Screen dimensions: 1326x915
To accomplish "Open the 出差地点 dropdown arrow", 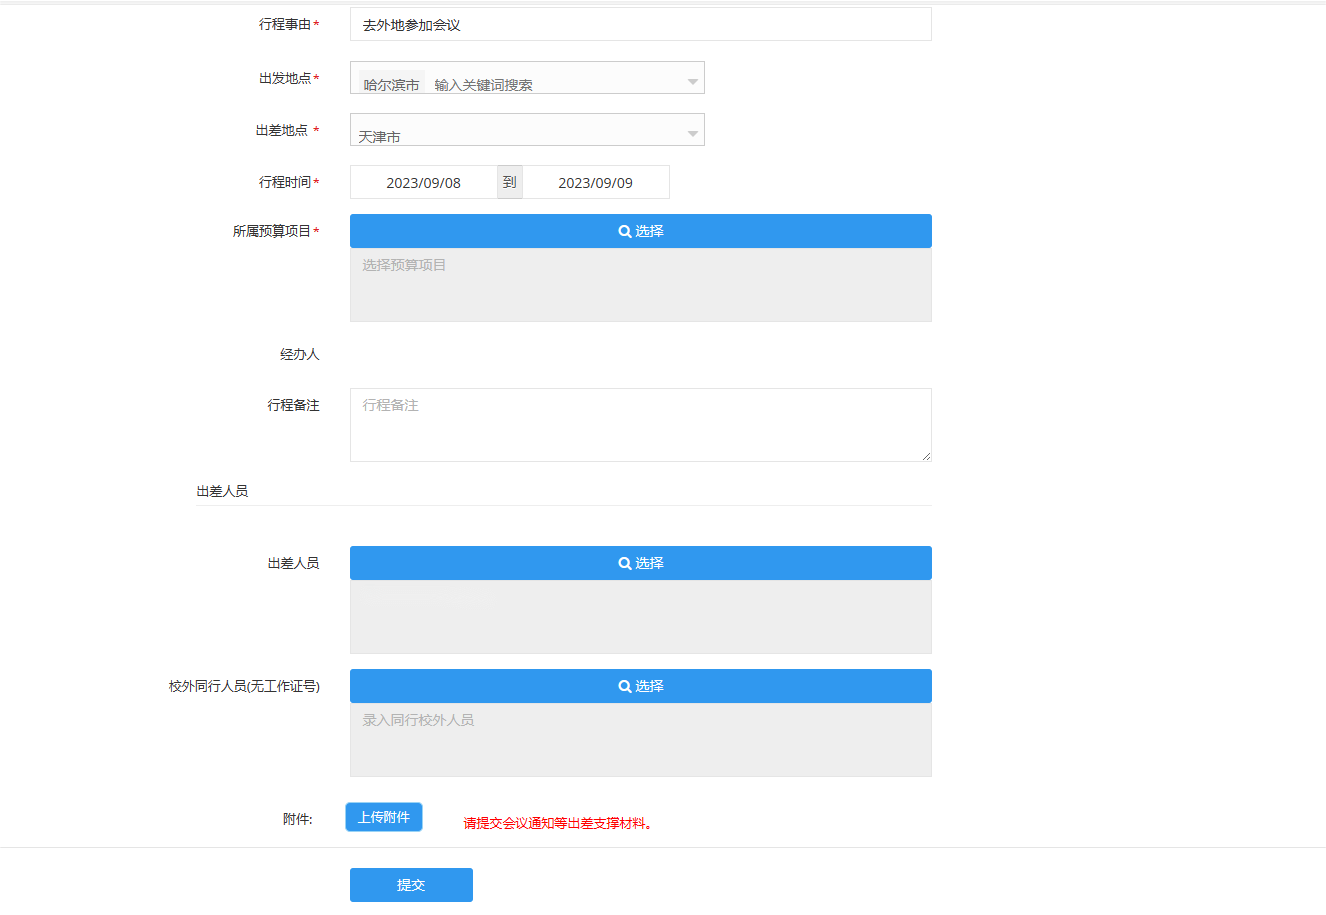I will (692, 133).
